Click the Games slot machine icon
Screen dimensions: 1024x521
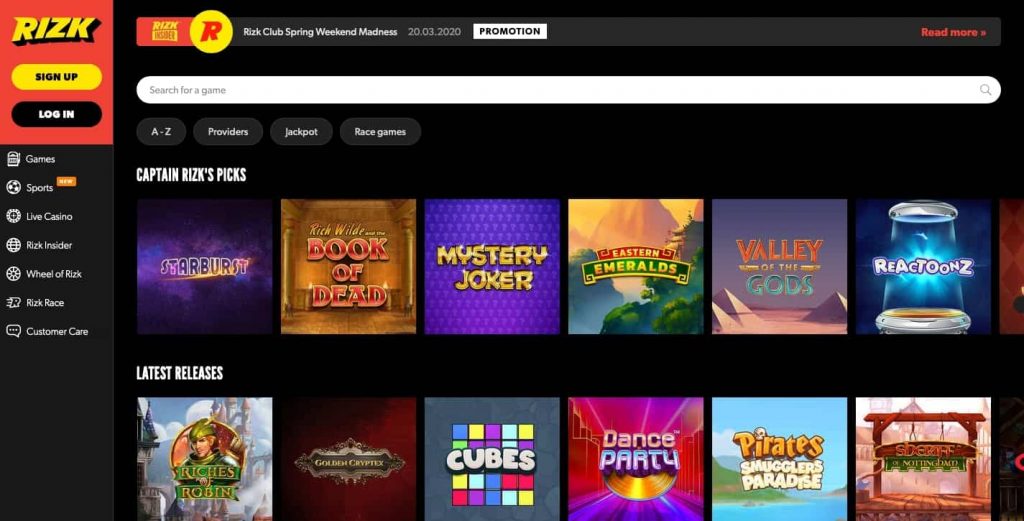(x=13, y=159)
